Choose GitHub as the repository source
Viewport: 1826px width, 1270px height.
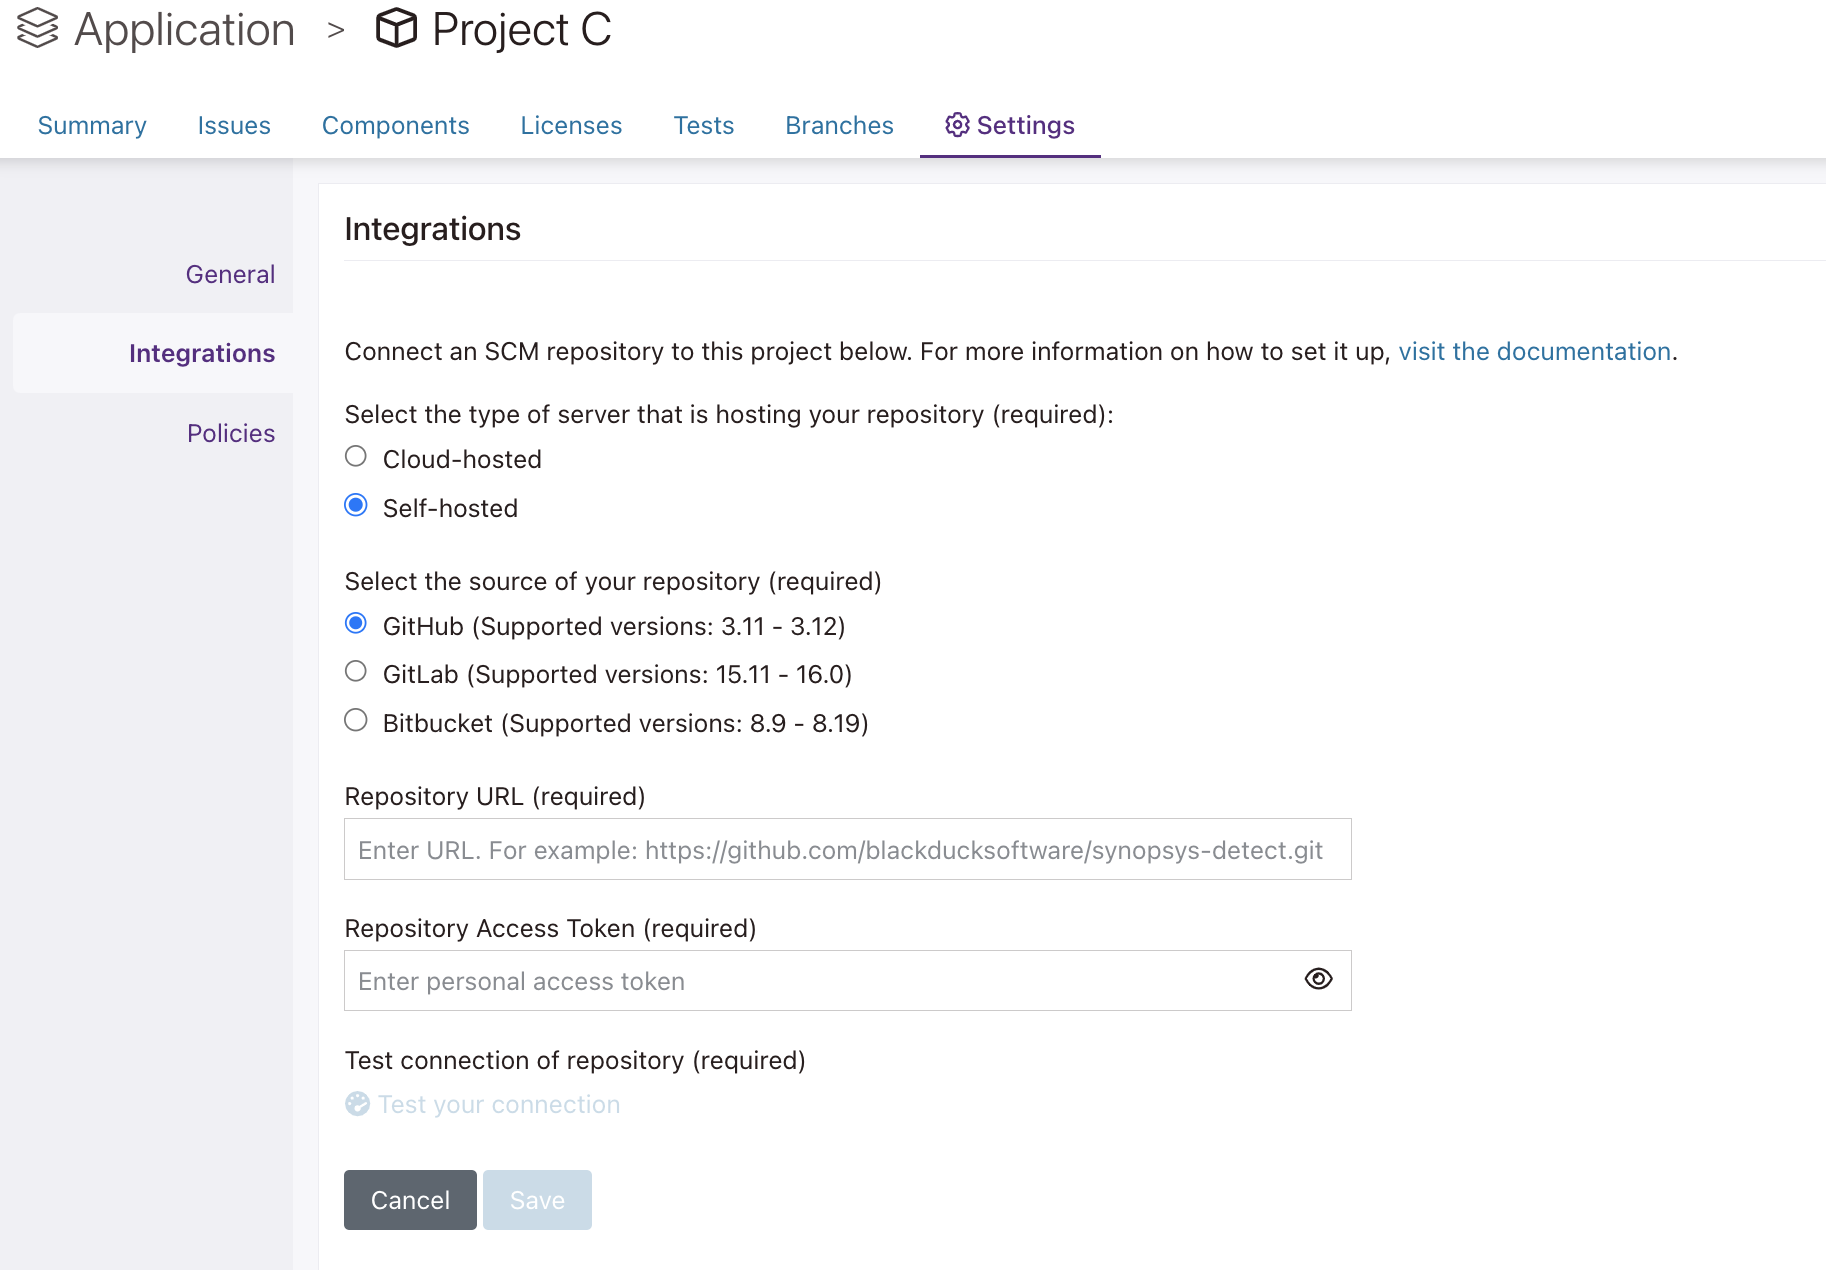point(356,624)
